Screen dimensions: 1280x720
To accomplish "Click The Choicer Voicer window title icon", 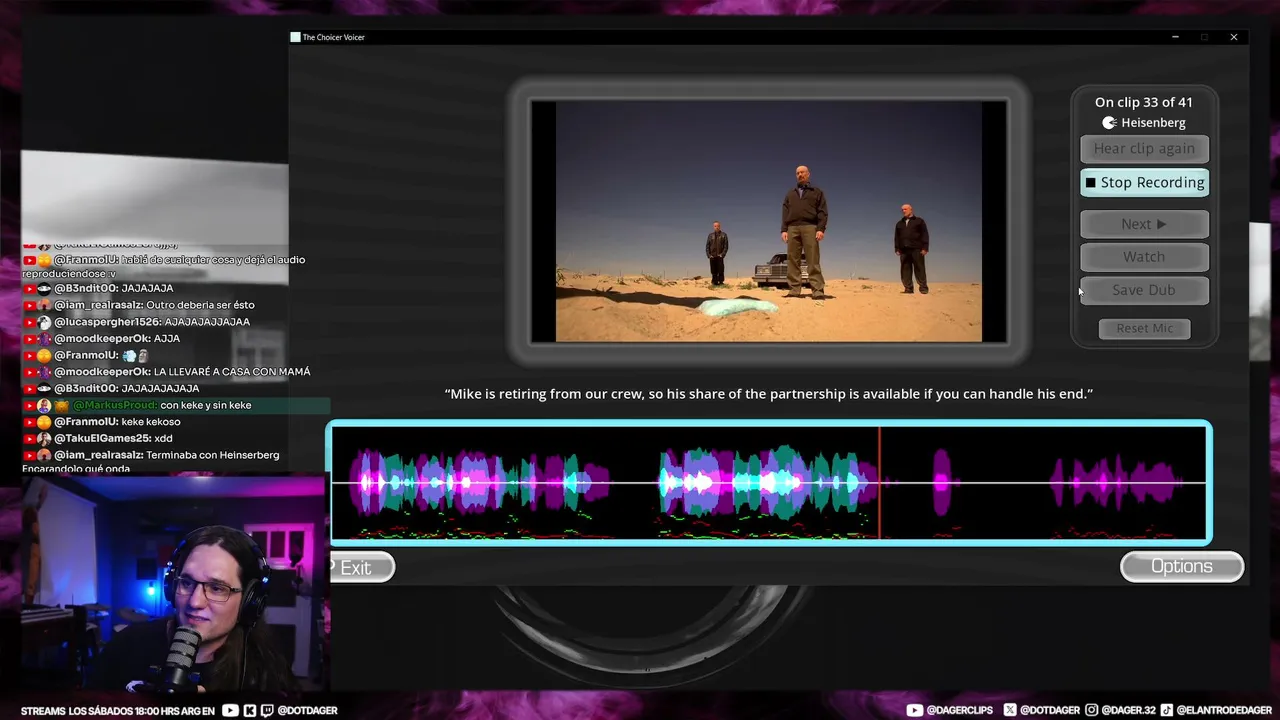I will click(x=295, y=37).
